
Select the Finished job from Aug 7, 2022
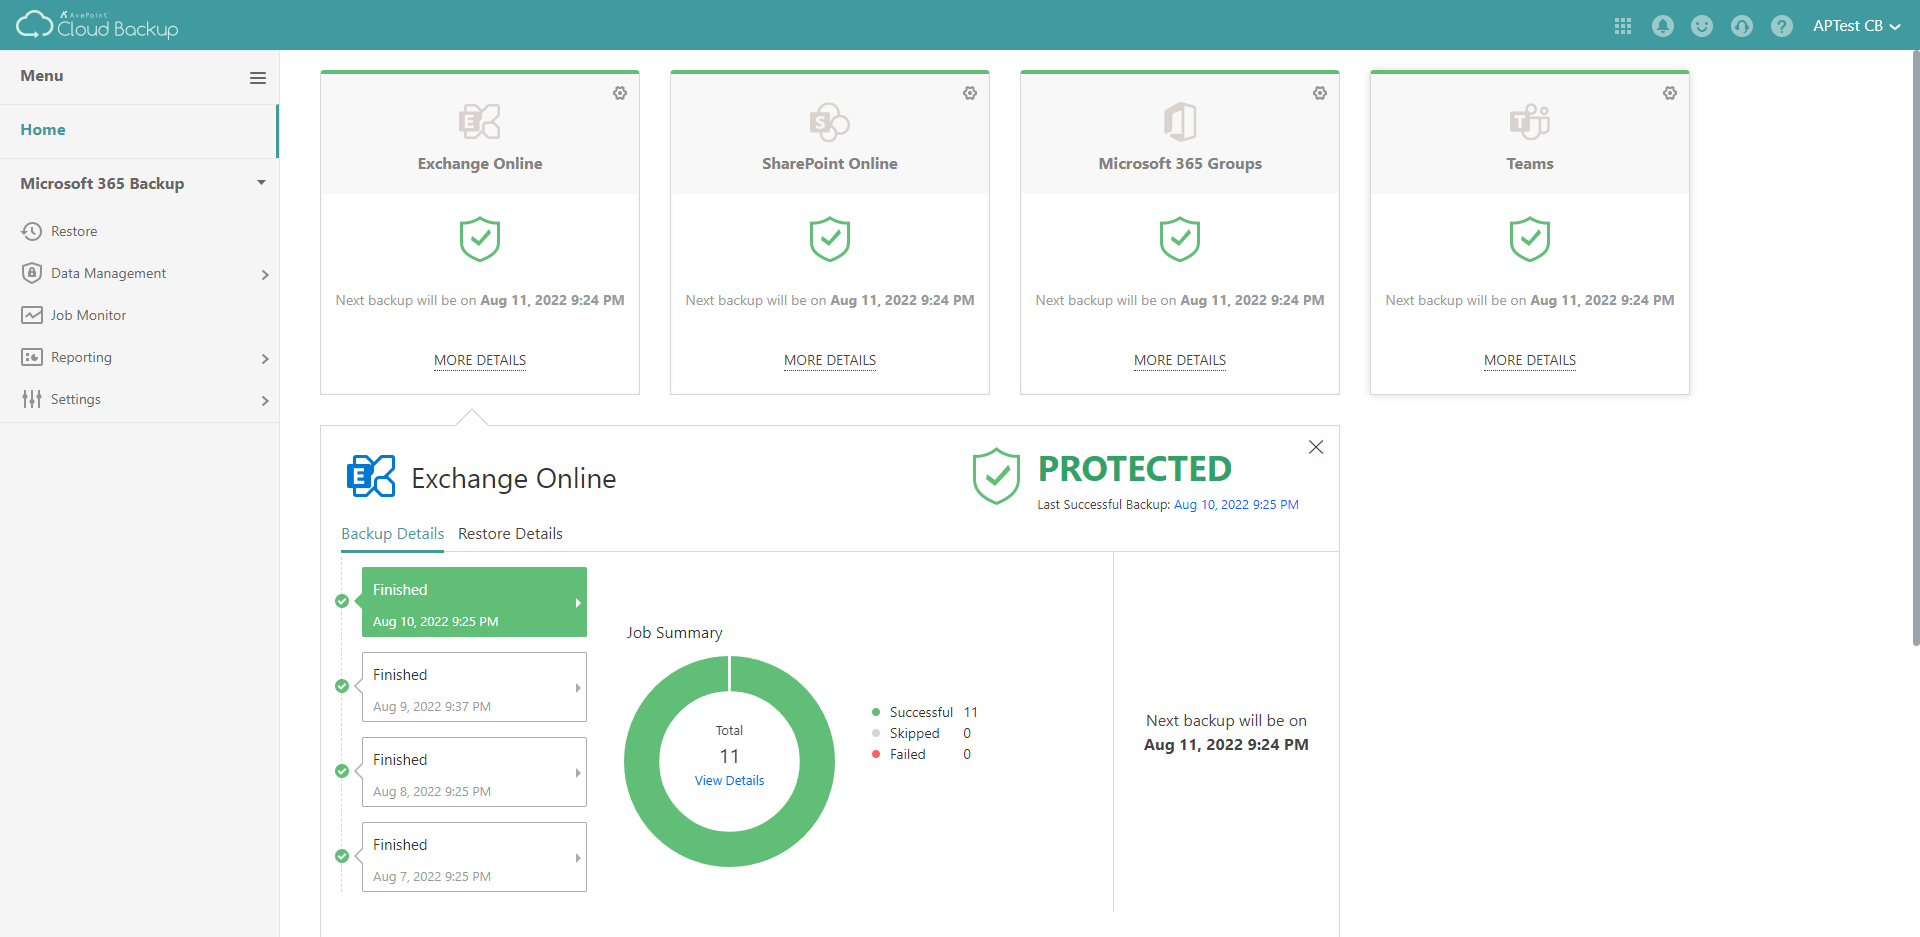coord(474,857)
